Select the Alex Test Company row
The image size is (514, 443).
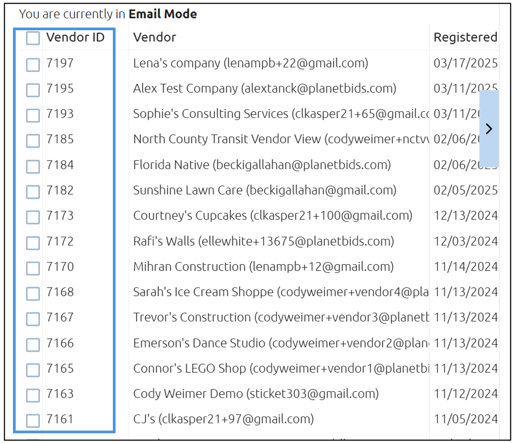265,88
